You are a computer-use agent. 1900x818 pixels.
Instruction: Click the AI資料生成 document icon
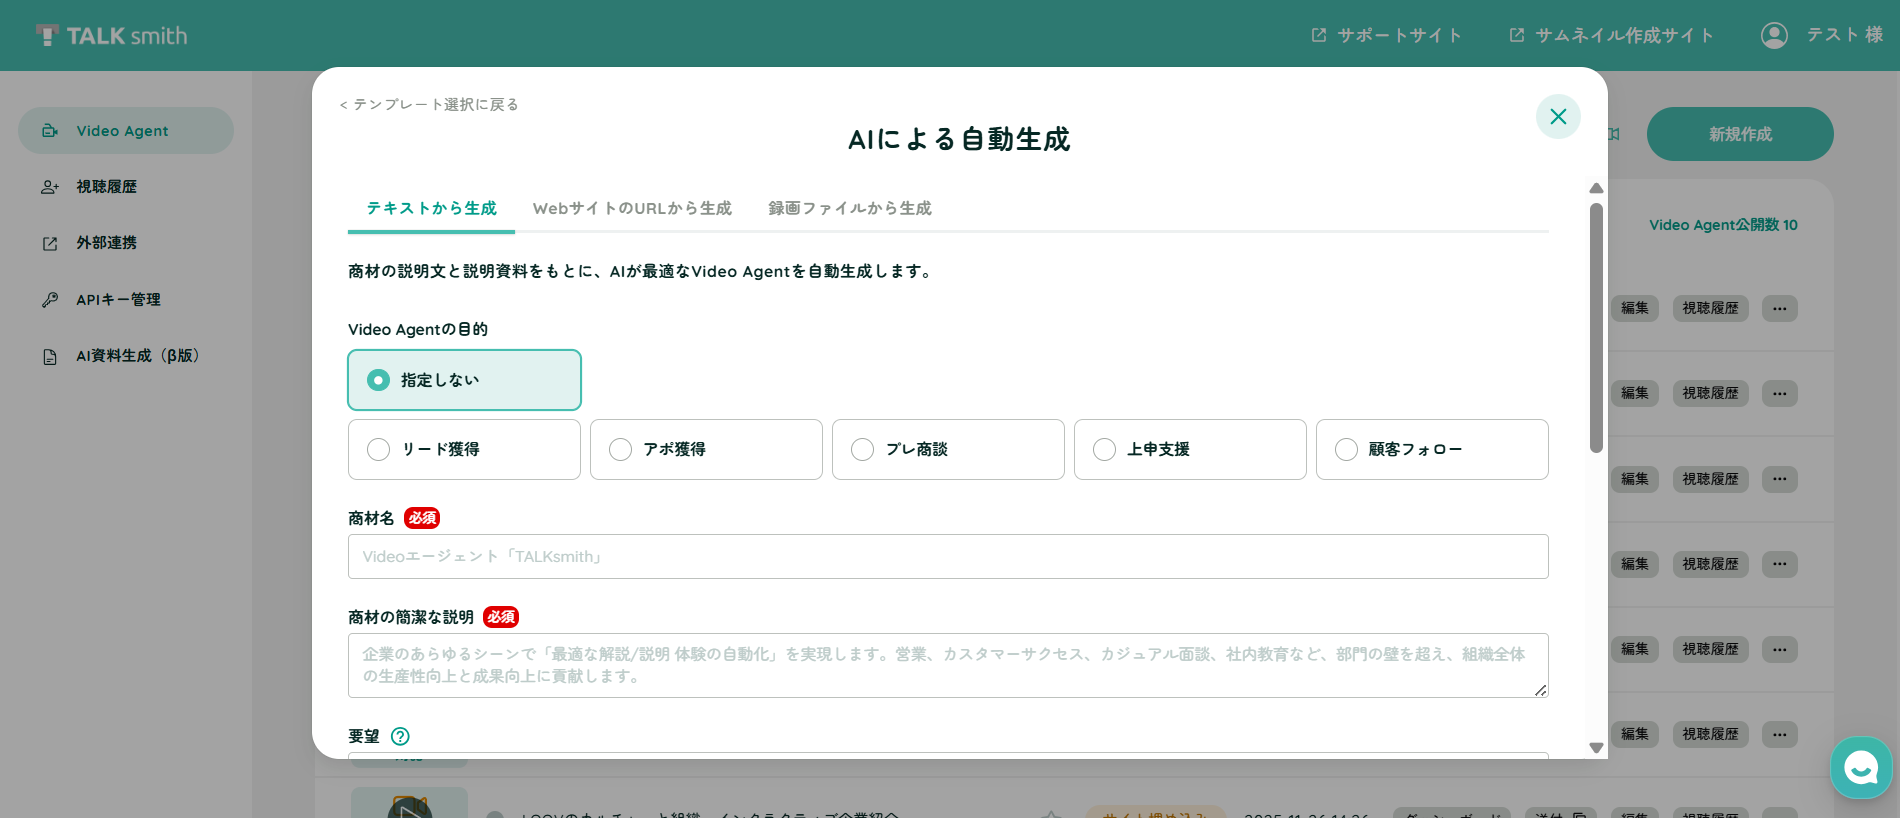click(x=50, y=356)
